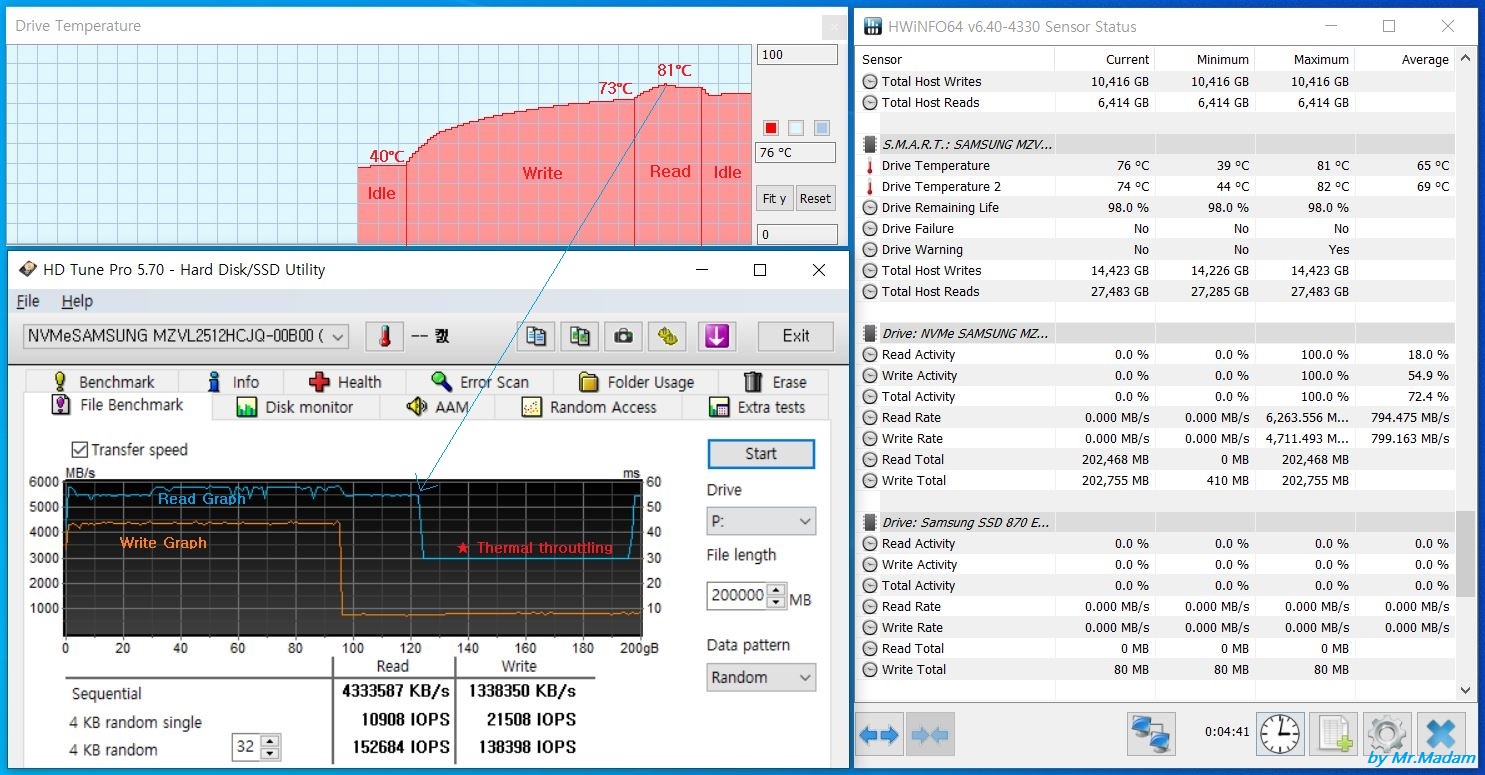Click Fit y button in Drive Temperature

775,198
